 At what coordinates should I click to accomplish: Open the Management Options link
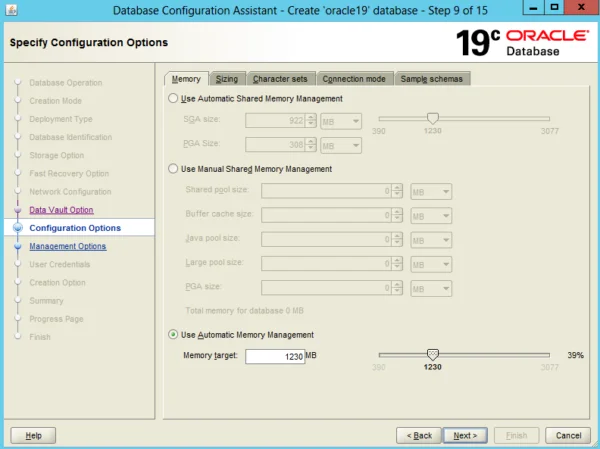[68, 246]
